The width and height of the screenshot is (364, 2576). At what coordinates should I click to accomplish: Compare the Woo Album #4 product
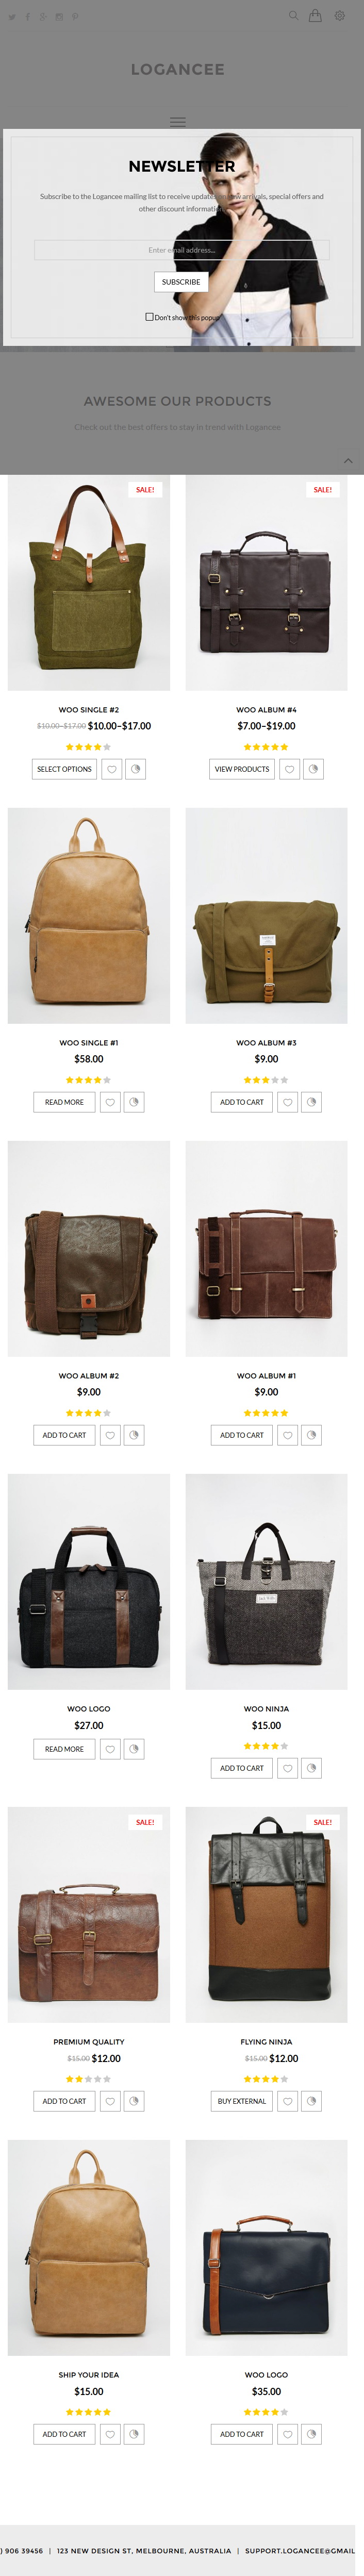pos(314,769)
